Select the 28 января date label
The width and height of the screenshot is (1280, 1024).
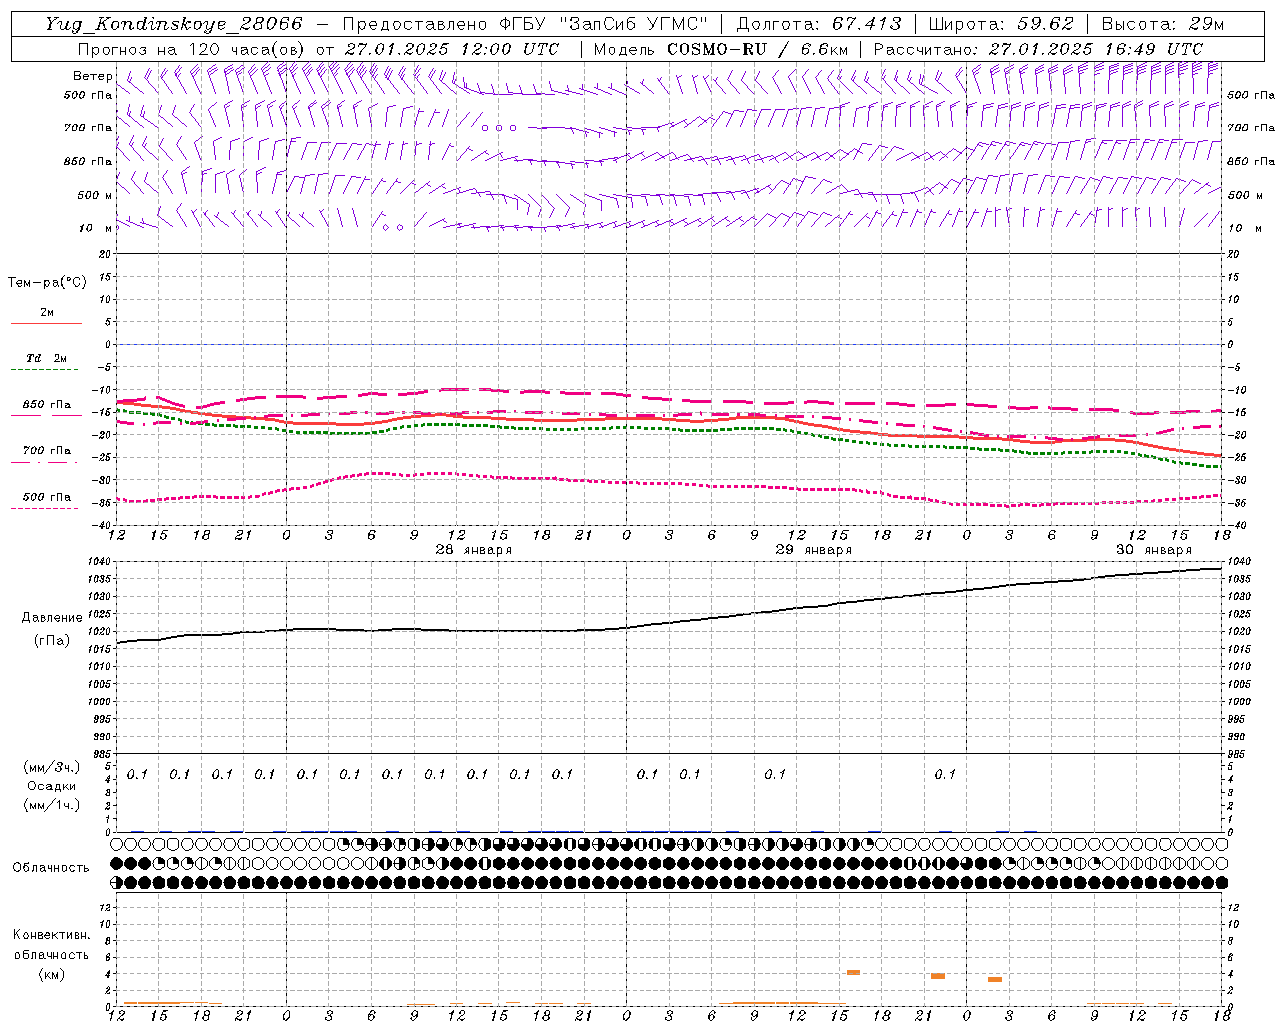click(473, 550)
